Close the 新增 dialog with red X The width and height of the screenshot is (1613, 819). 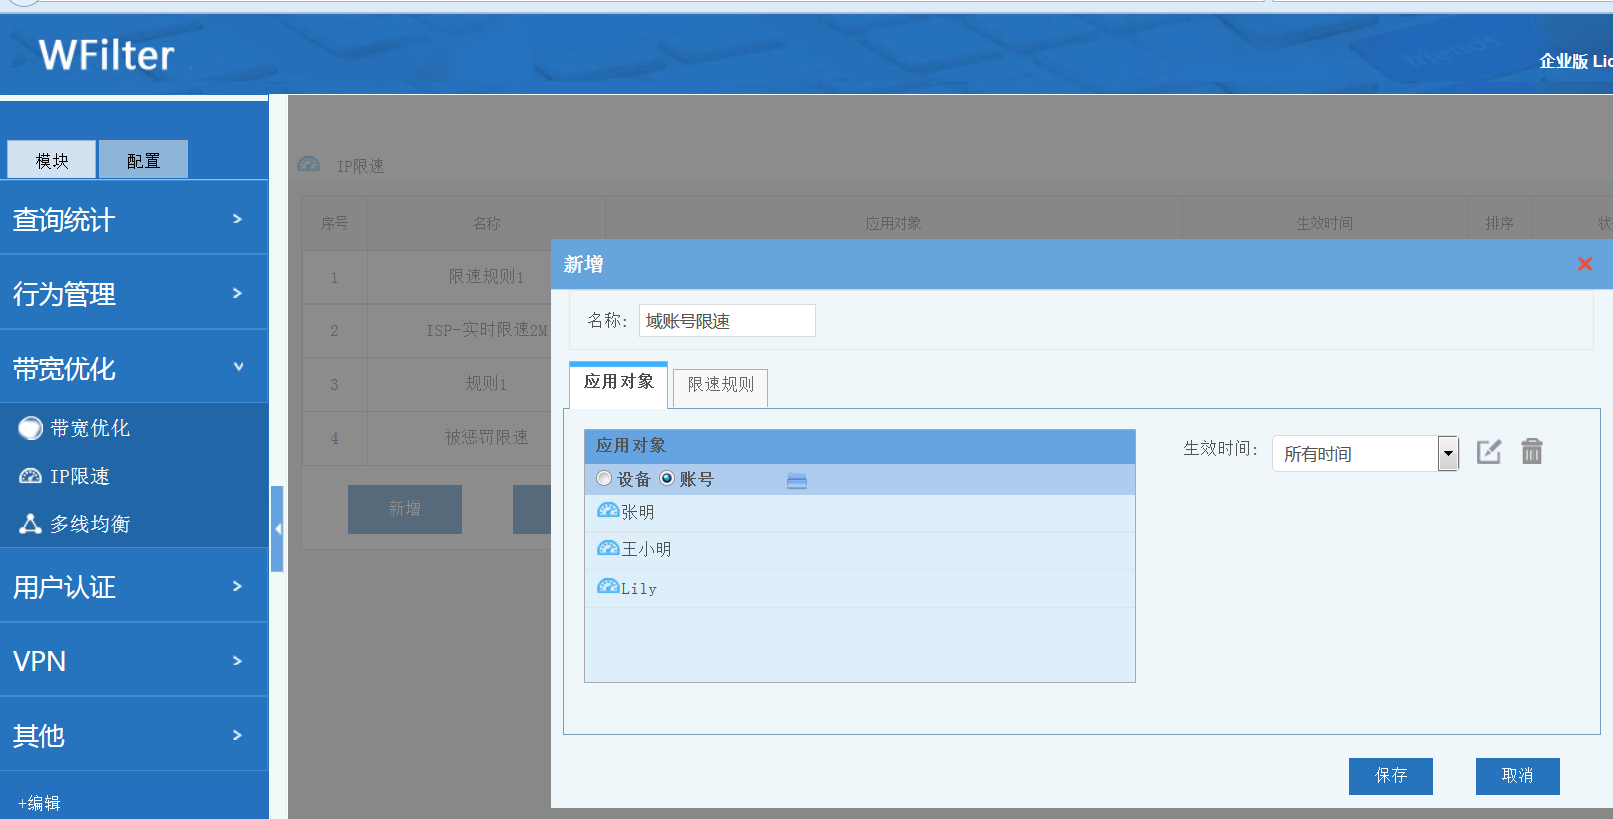pyautogui.click(x=1584, y=264)
